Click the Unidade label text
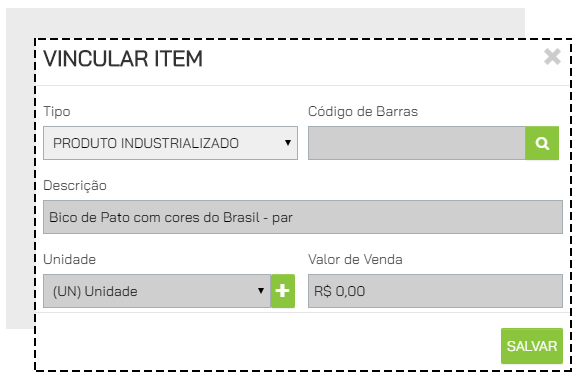The image size is (580, 378). pos(70,259)
